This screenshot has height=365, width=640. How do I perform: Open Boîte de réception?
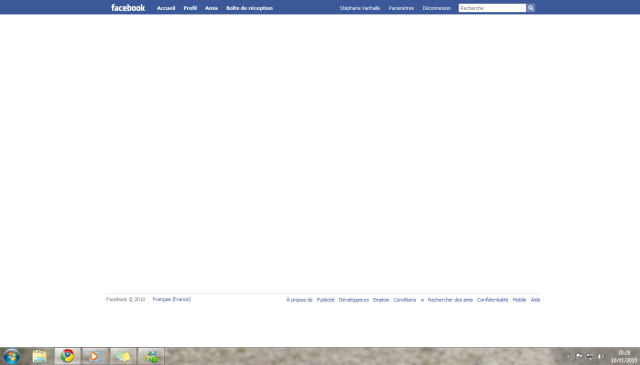[249, 8]
